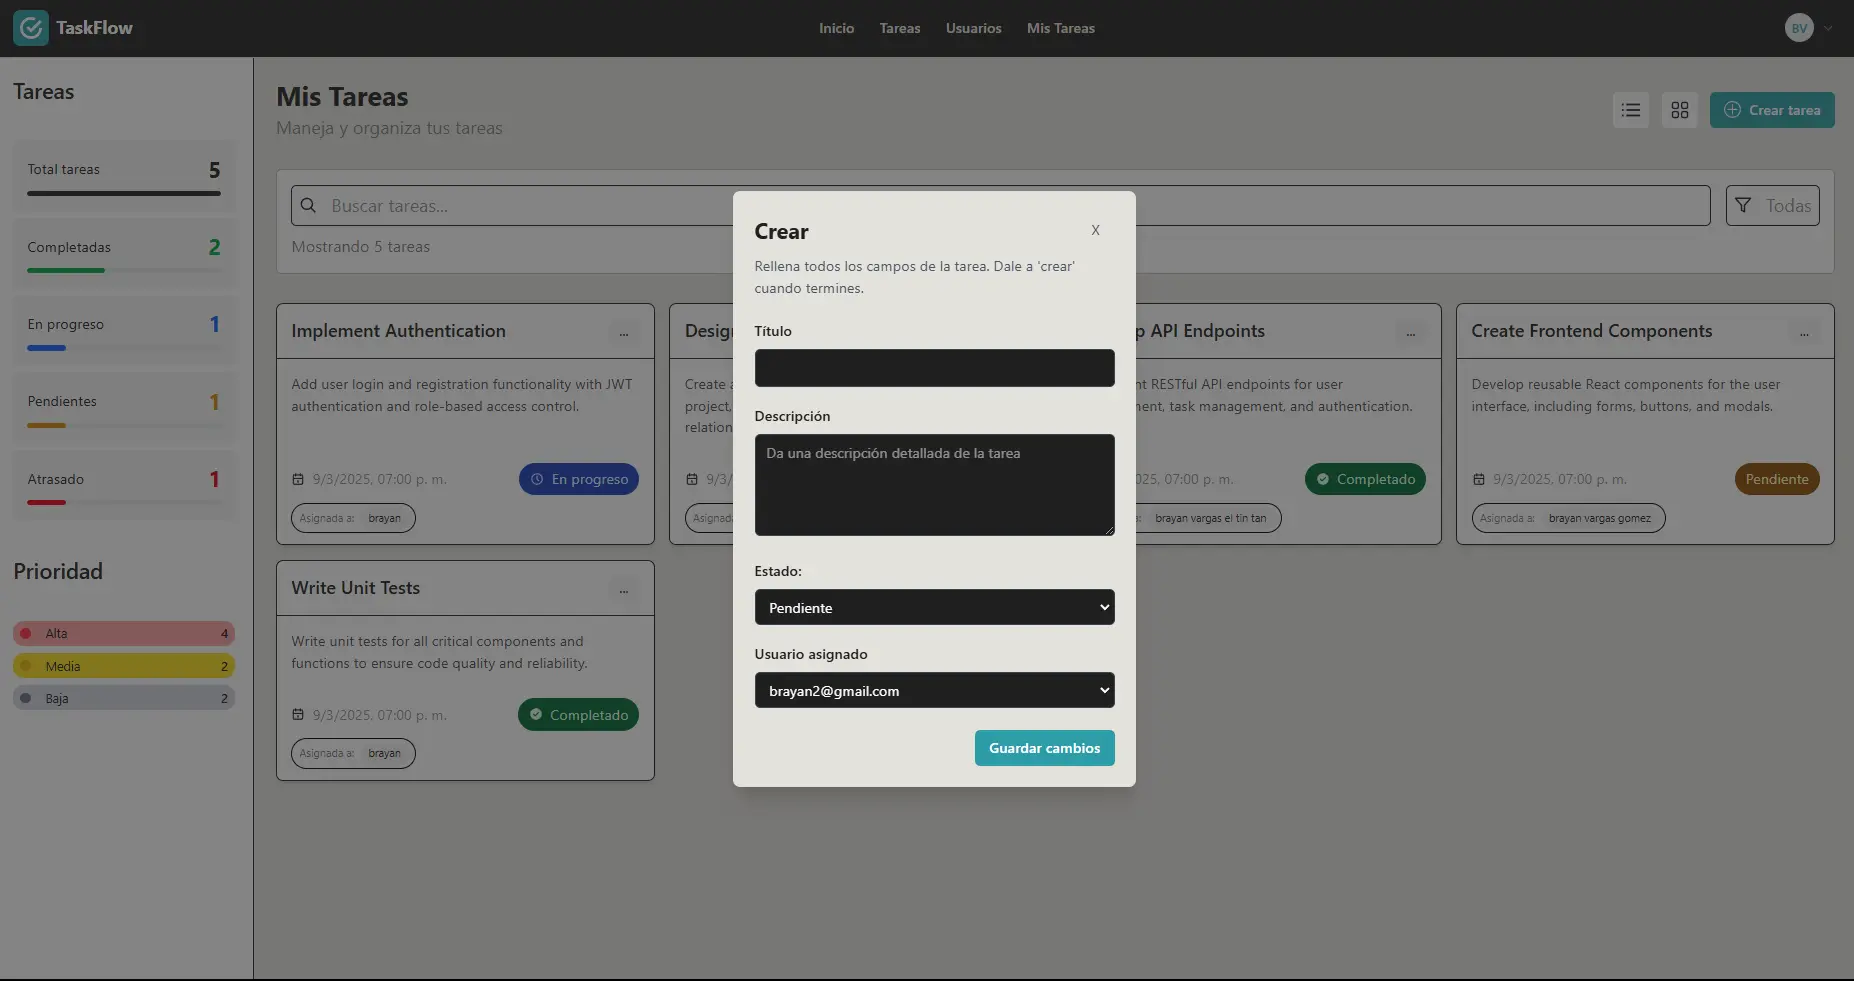Image resolution: width=1854 pixels, height=981 pixels.
Task: Open Mis Tareas navigation item
Action: click(1060, 28)
